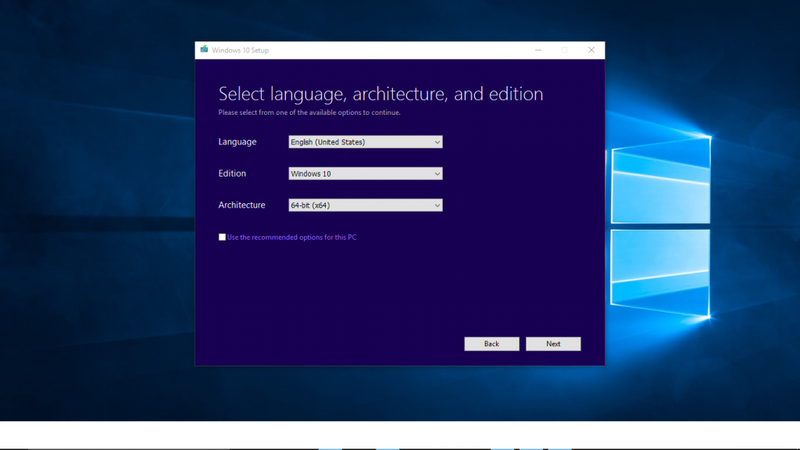Open the Architecture dropdown
Image resolution: width=800 pixels, height=450 pixels.
coord(365,205)
